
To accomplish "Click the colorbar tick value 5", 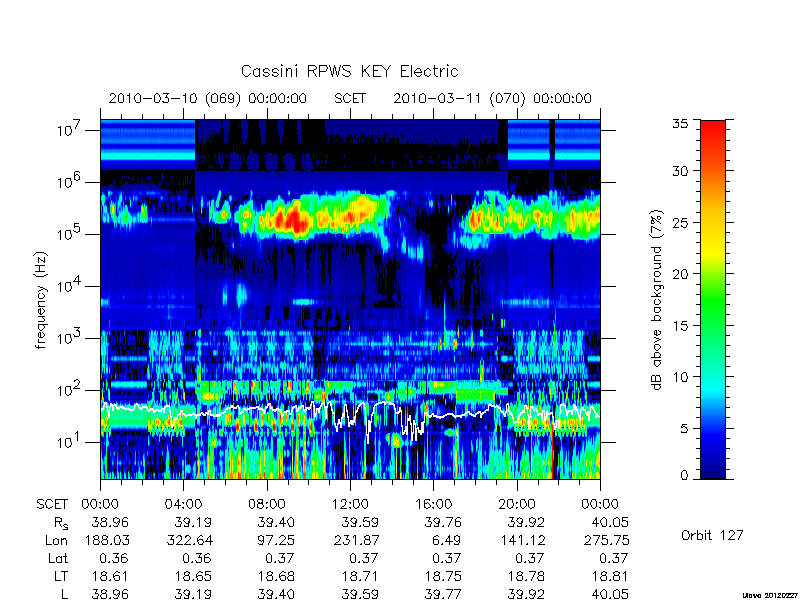I will click(x=684, y=429).
